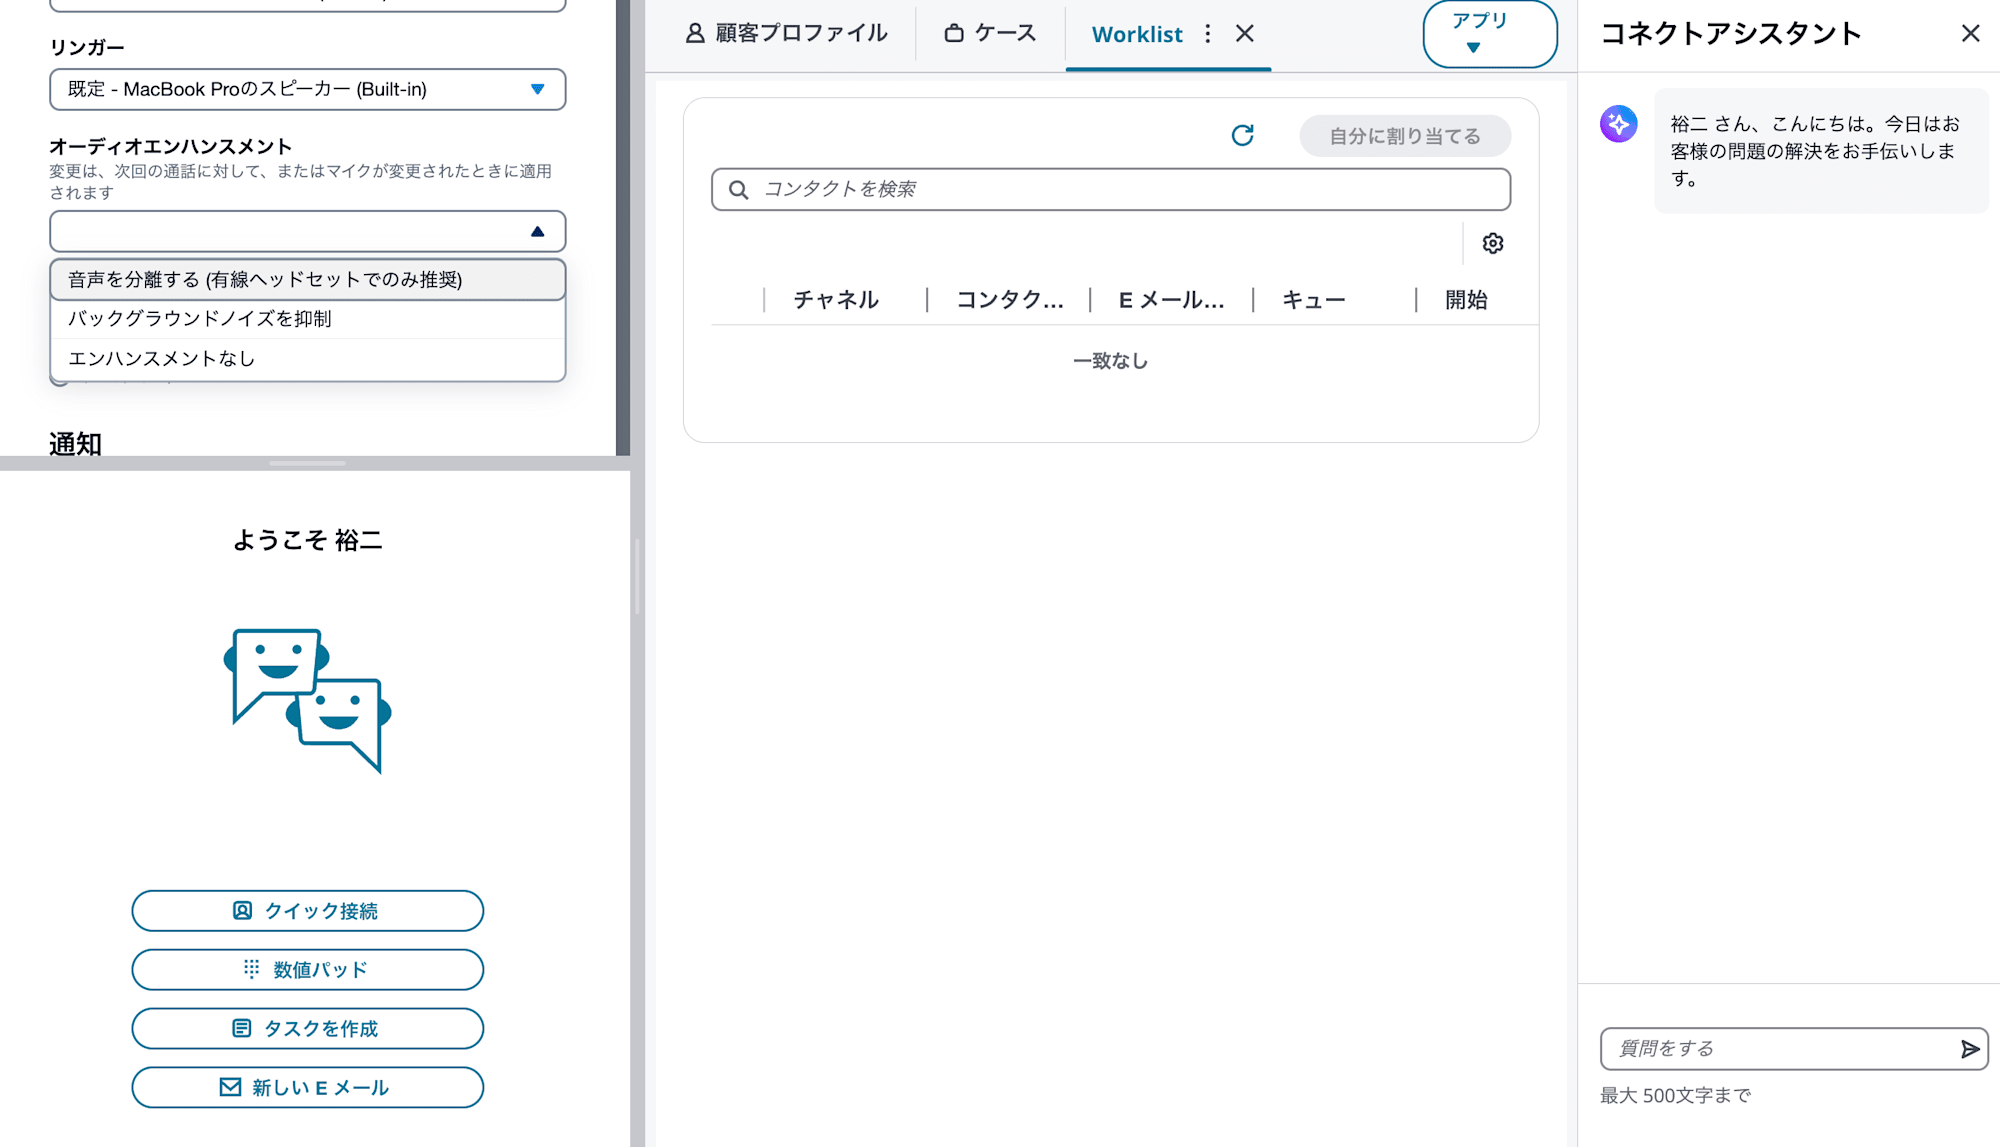Open the 数値パッド dial pad

pos(307,969)
